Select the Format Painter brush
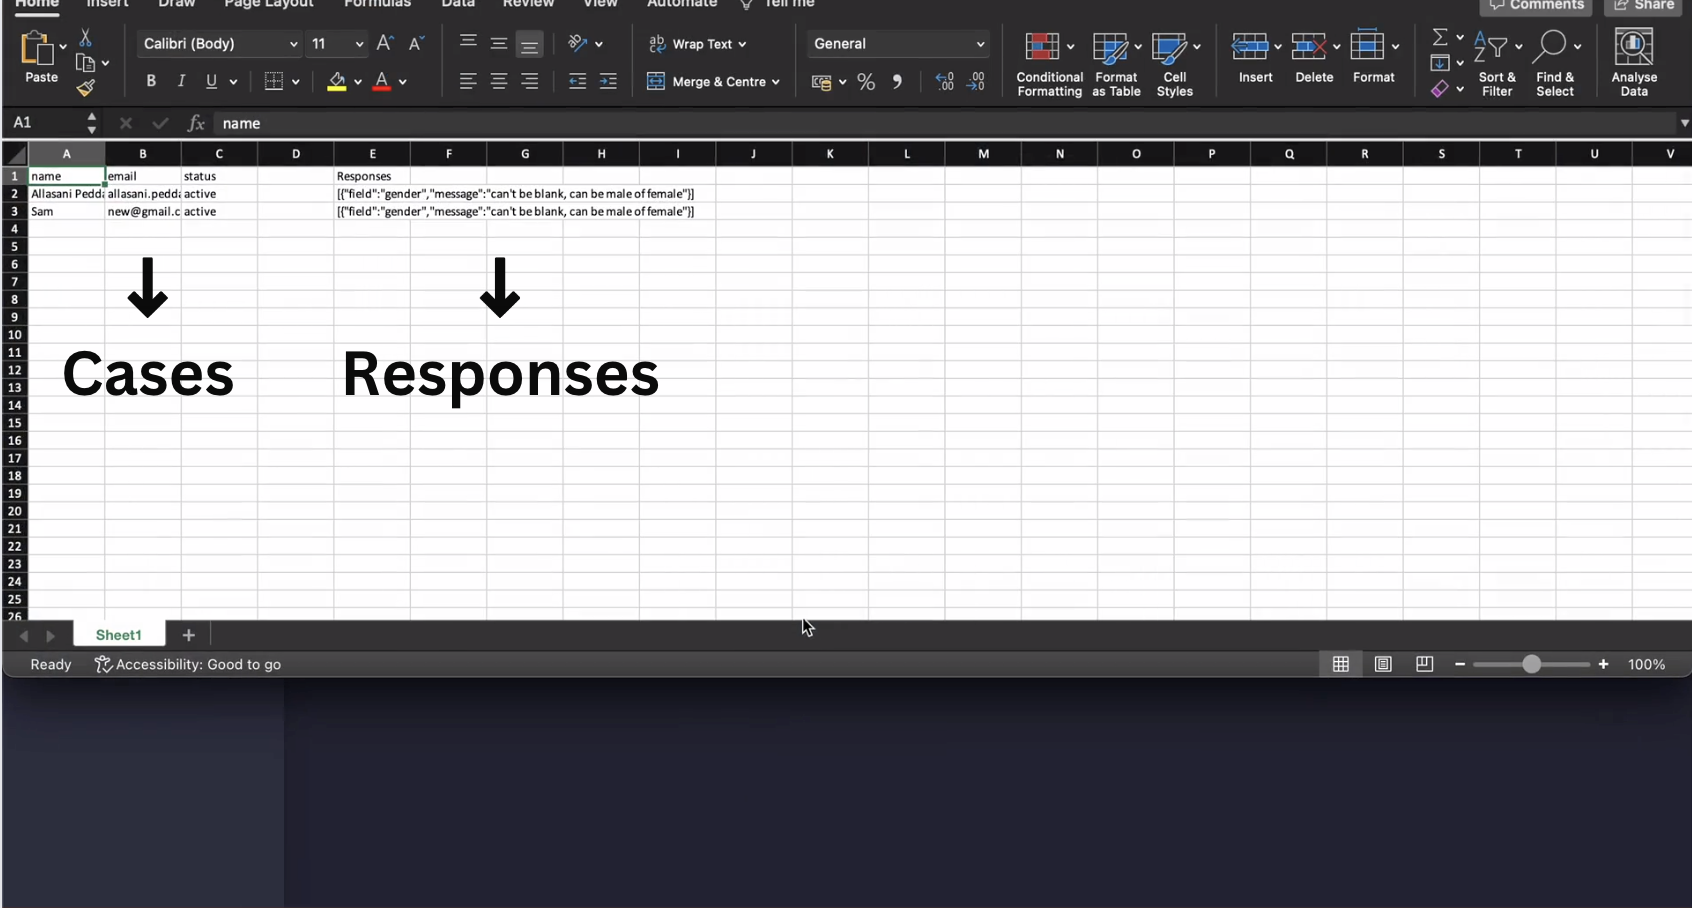1692x908 pixels. [x=86, y=88]
